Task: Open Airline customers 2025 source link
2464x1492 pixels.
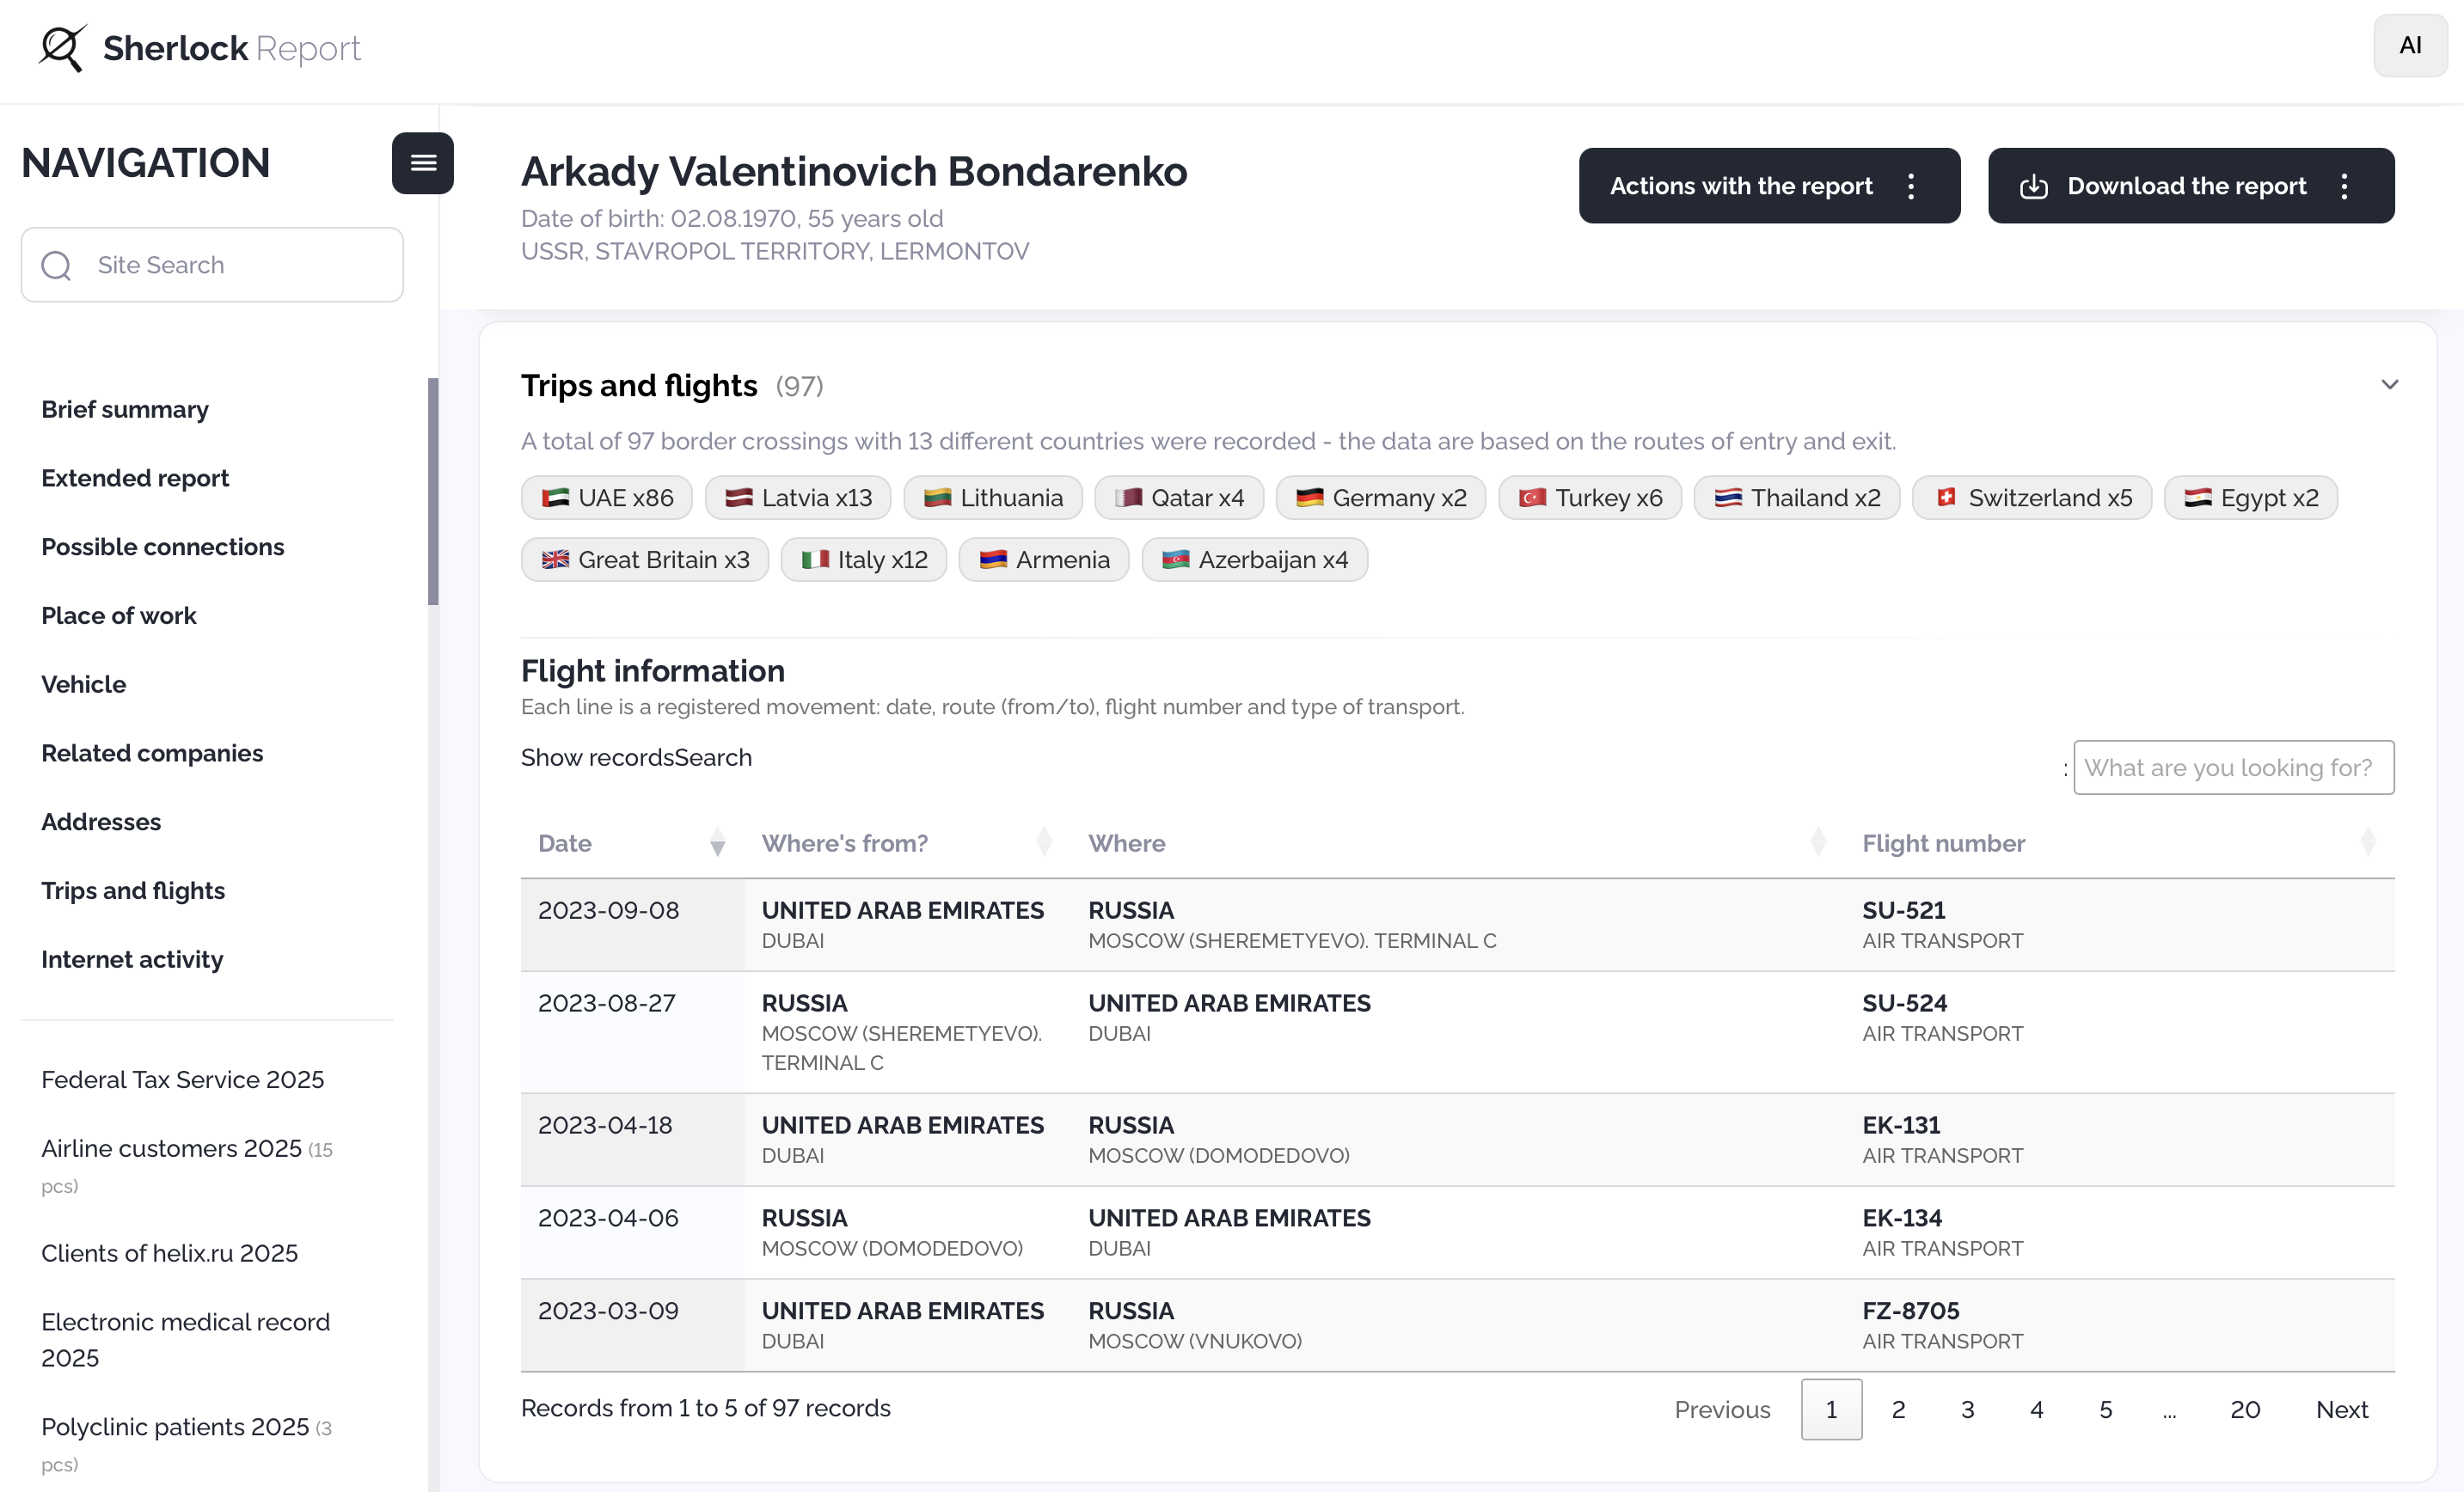Action: pos(171,1148)
